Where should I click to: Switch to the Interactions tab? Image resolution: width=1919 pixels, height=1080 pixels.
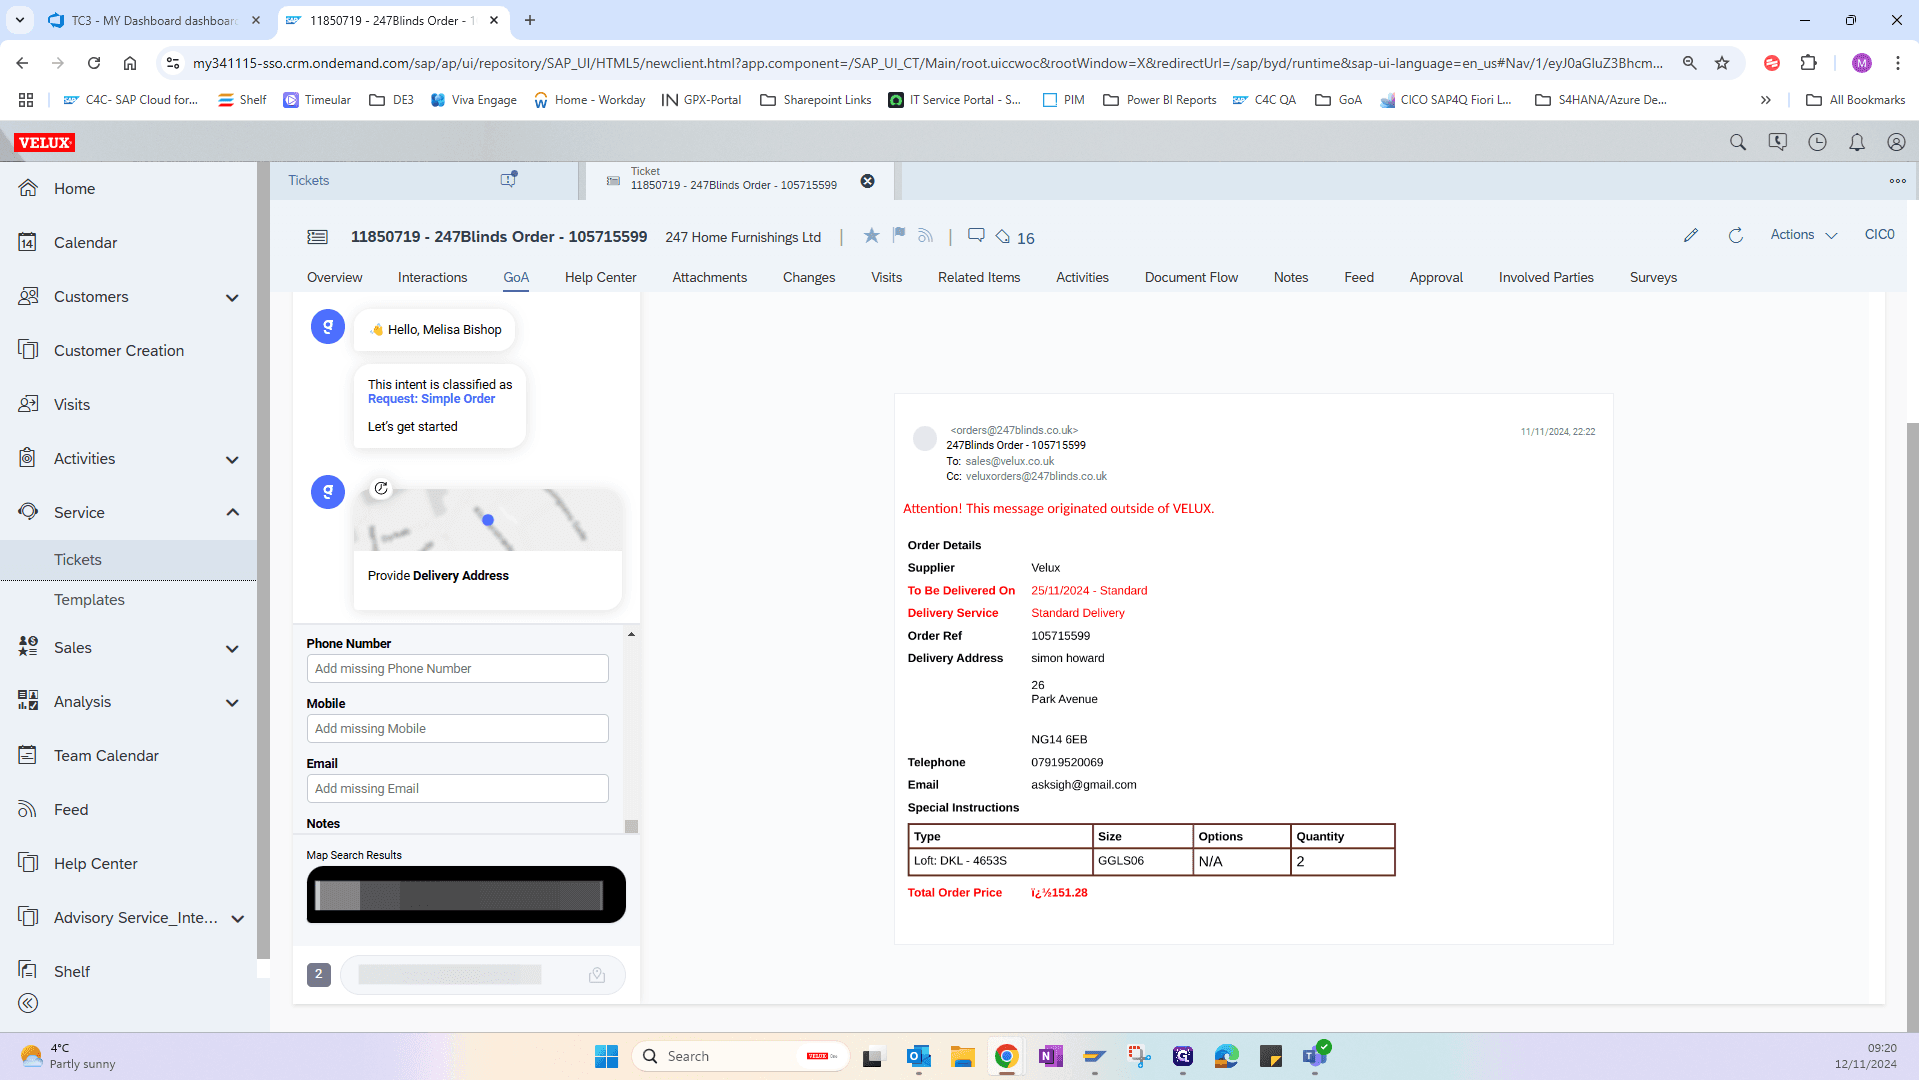[432, 278]
